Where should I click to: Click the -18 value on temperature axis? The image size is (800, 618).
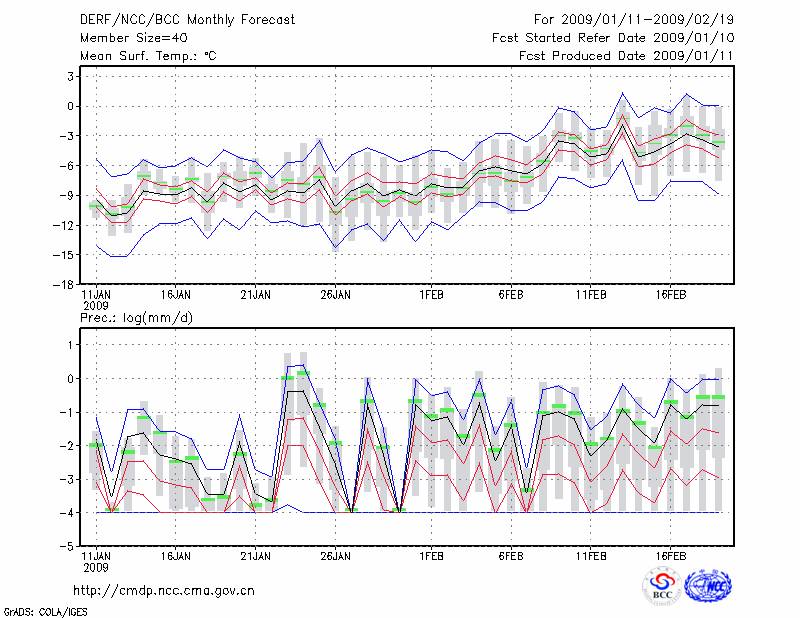pos(64,284)
